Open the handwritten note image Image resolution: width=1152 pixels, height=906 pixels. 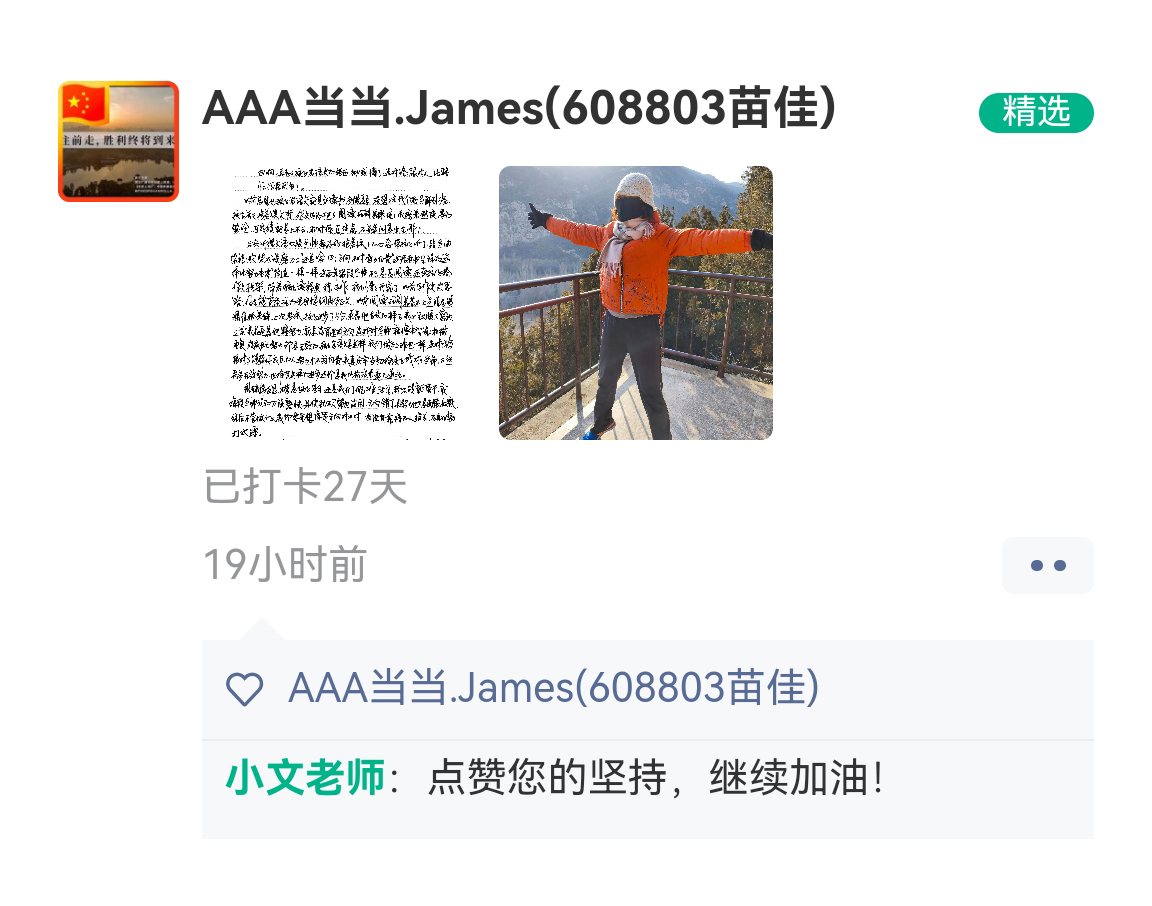coord(341,303)
